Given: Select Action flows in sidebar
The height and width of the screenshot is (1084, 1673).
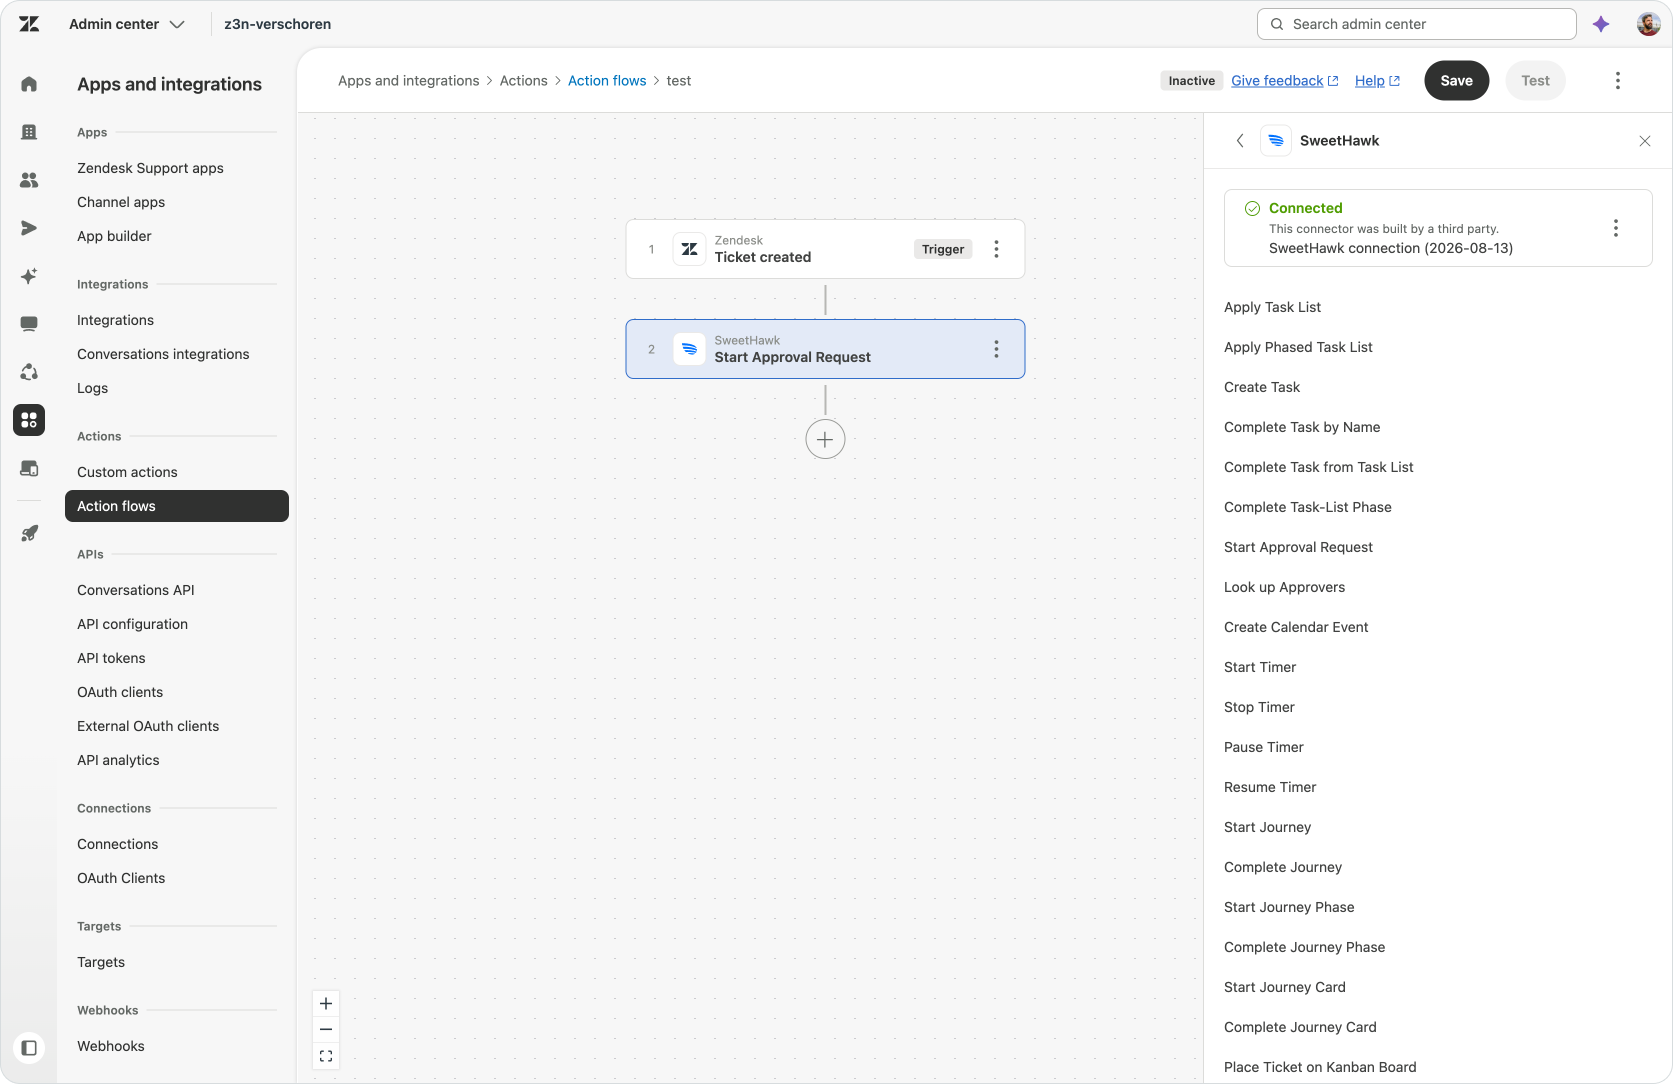Looking at the screenshot, I should (x=177, y=506).
